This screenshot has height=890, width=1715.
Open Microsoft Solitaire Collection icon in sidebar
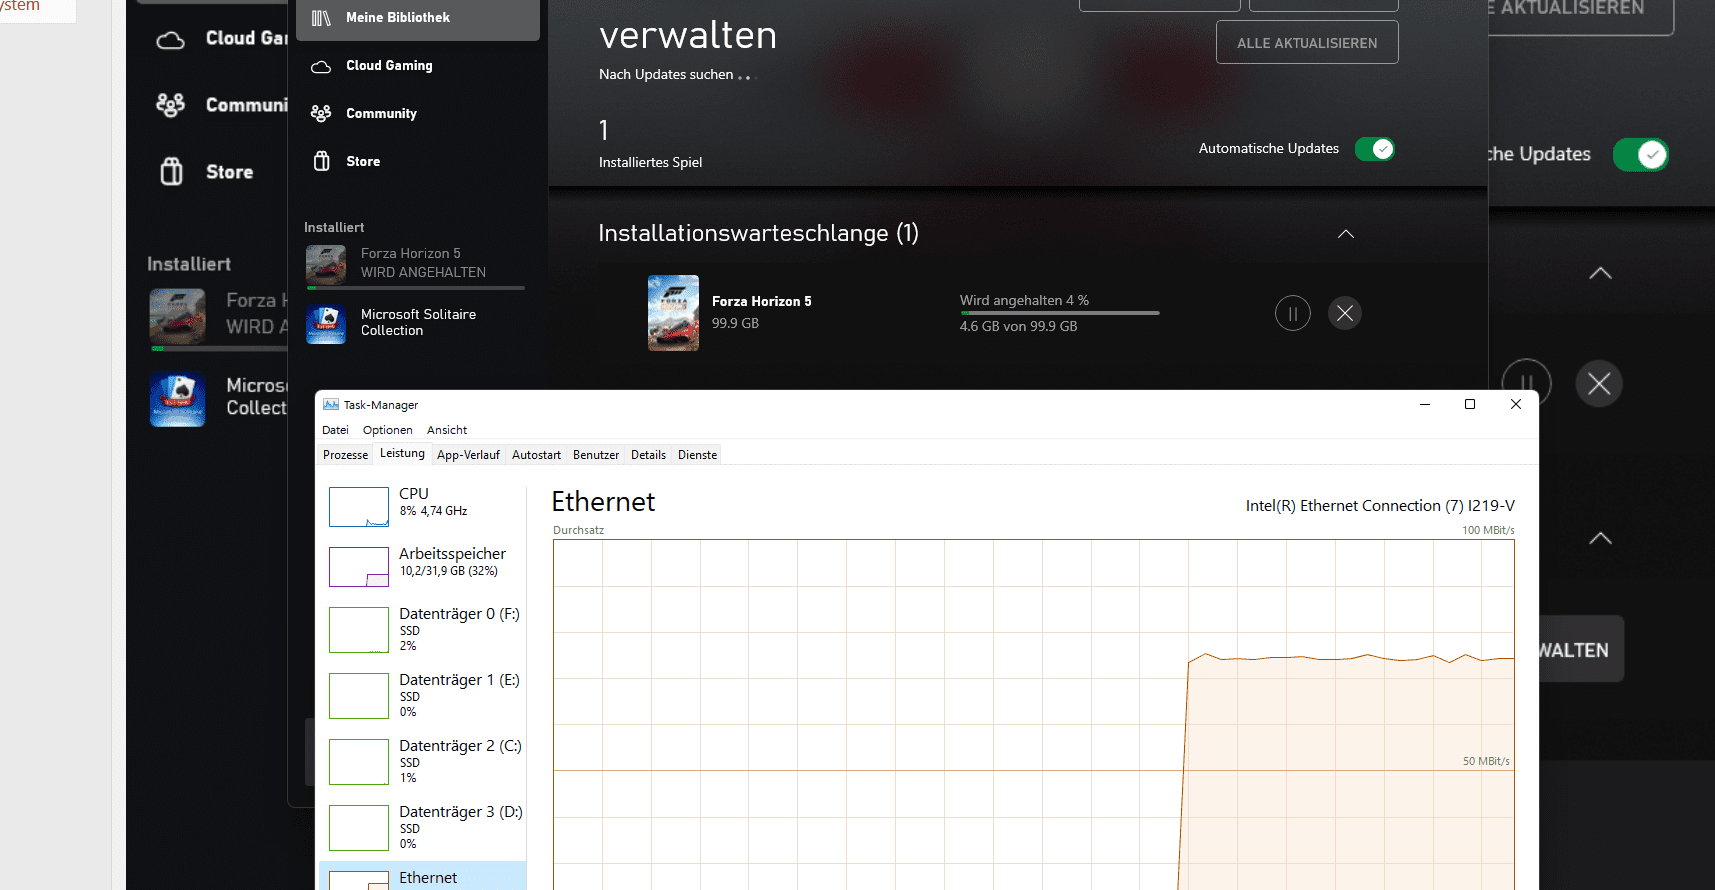(326, 324)
